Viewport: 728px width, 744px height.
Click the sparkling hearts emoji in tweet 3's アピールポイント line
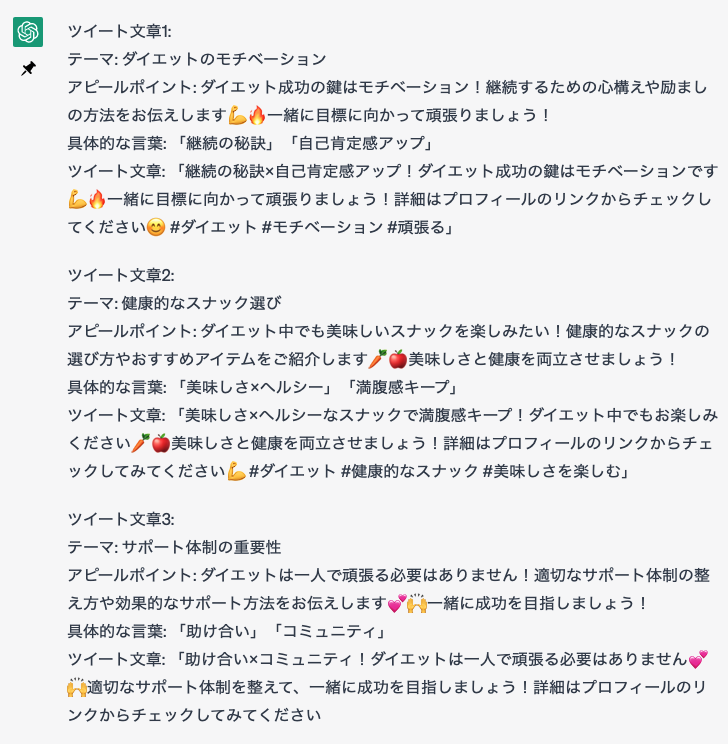click(x=397, y=603)
